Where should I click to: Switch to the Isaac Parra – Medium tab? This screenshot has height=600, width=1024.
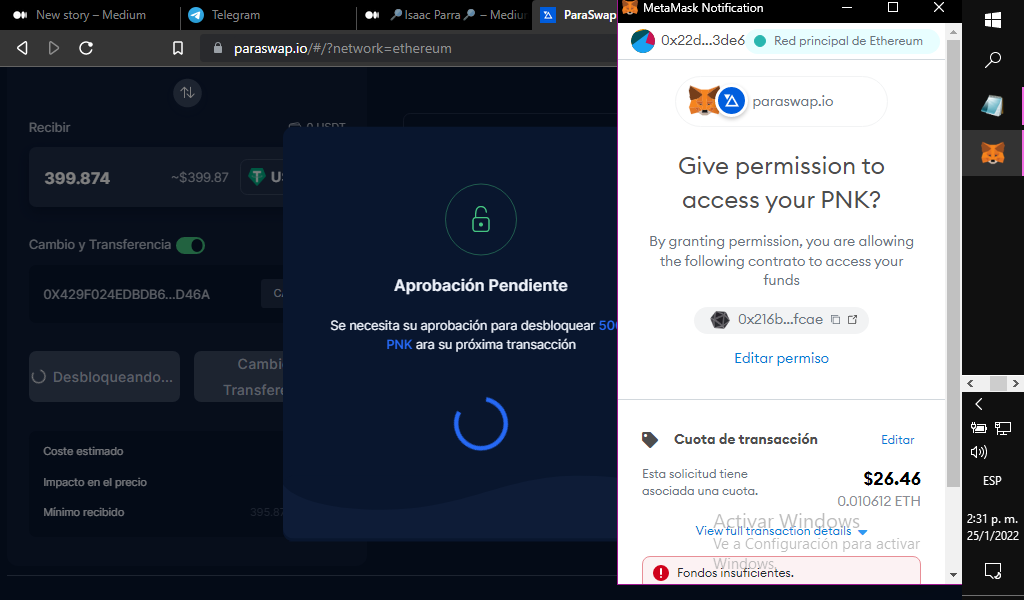click(x=445, y=14)
